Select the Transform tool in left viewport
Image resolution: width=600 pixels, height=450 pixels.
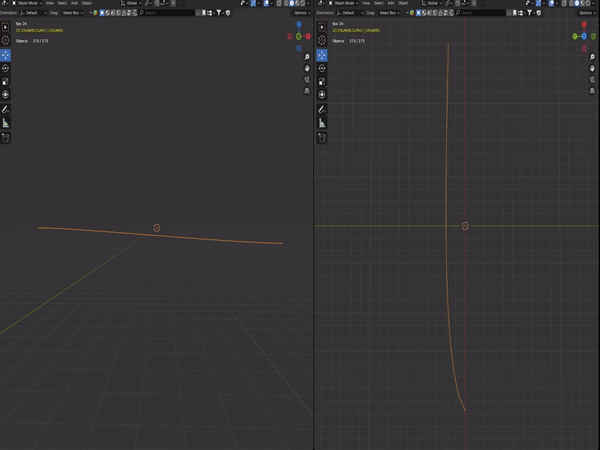click(x=5, y=95)
